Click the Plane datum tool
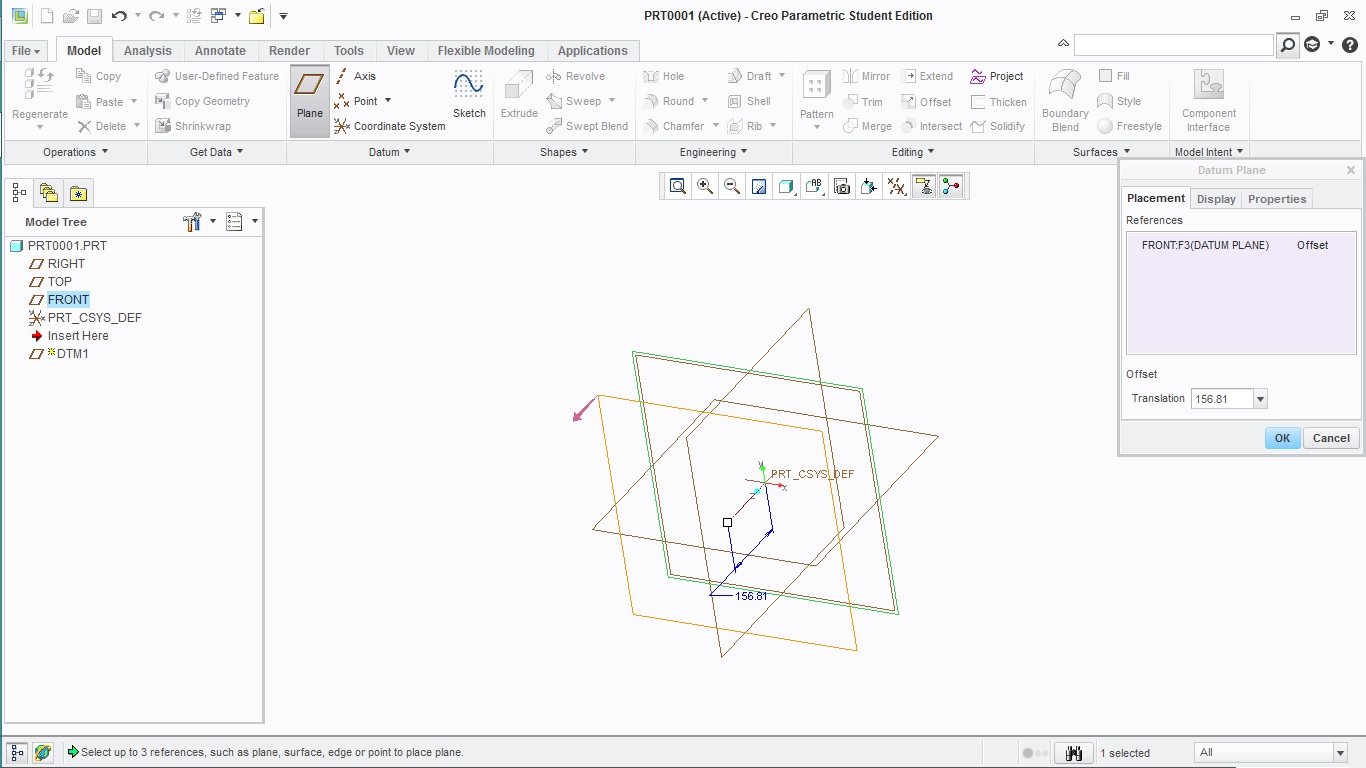The width and height of the screenshot is (1366, 768). coord(310,101)
